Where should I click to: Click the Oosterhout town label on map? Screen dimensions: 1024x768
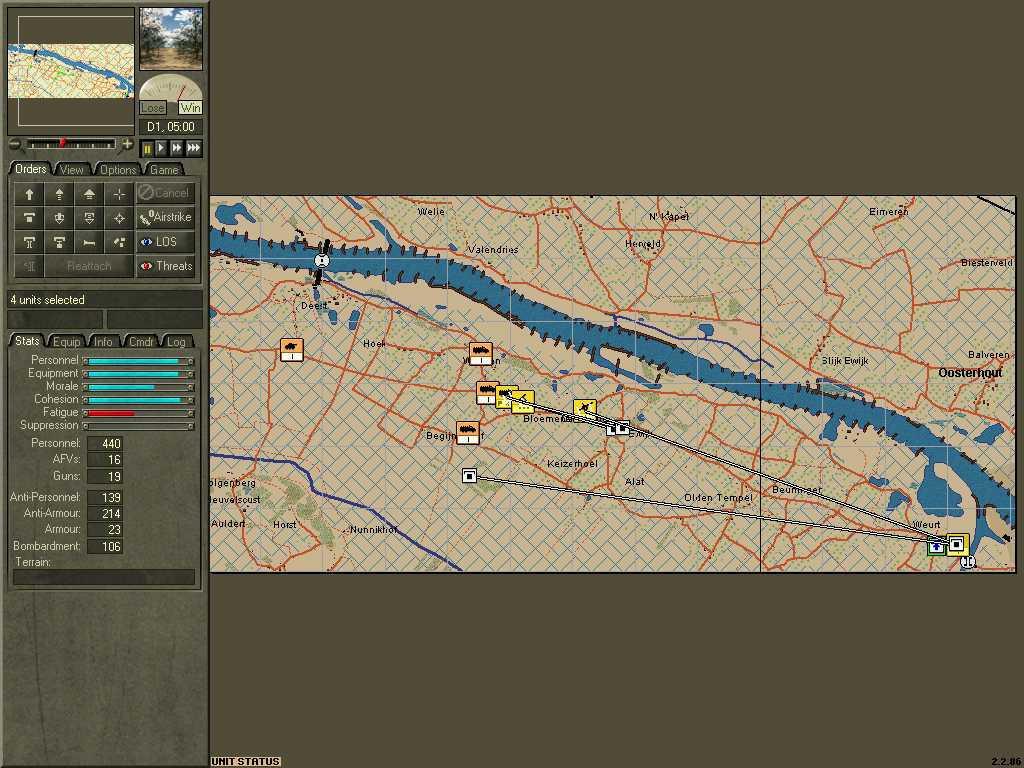[x=970, y=373]
